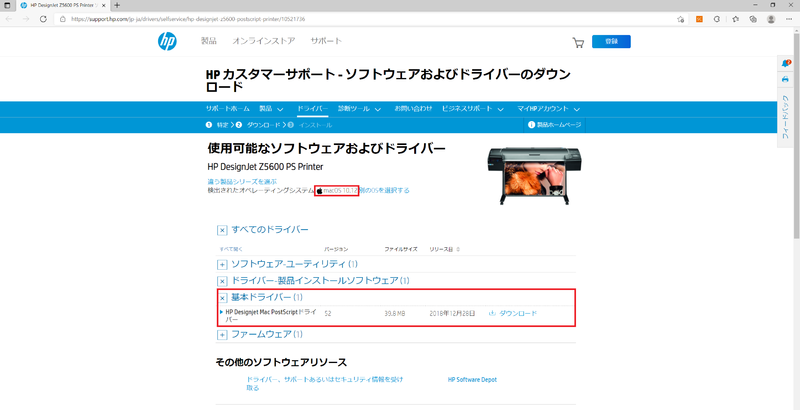The height and width of the screenshot is (410, 800).
Task: Click the HP logo in the header
Action: pos(168,42)
